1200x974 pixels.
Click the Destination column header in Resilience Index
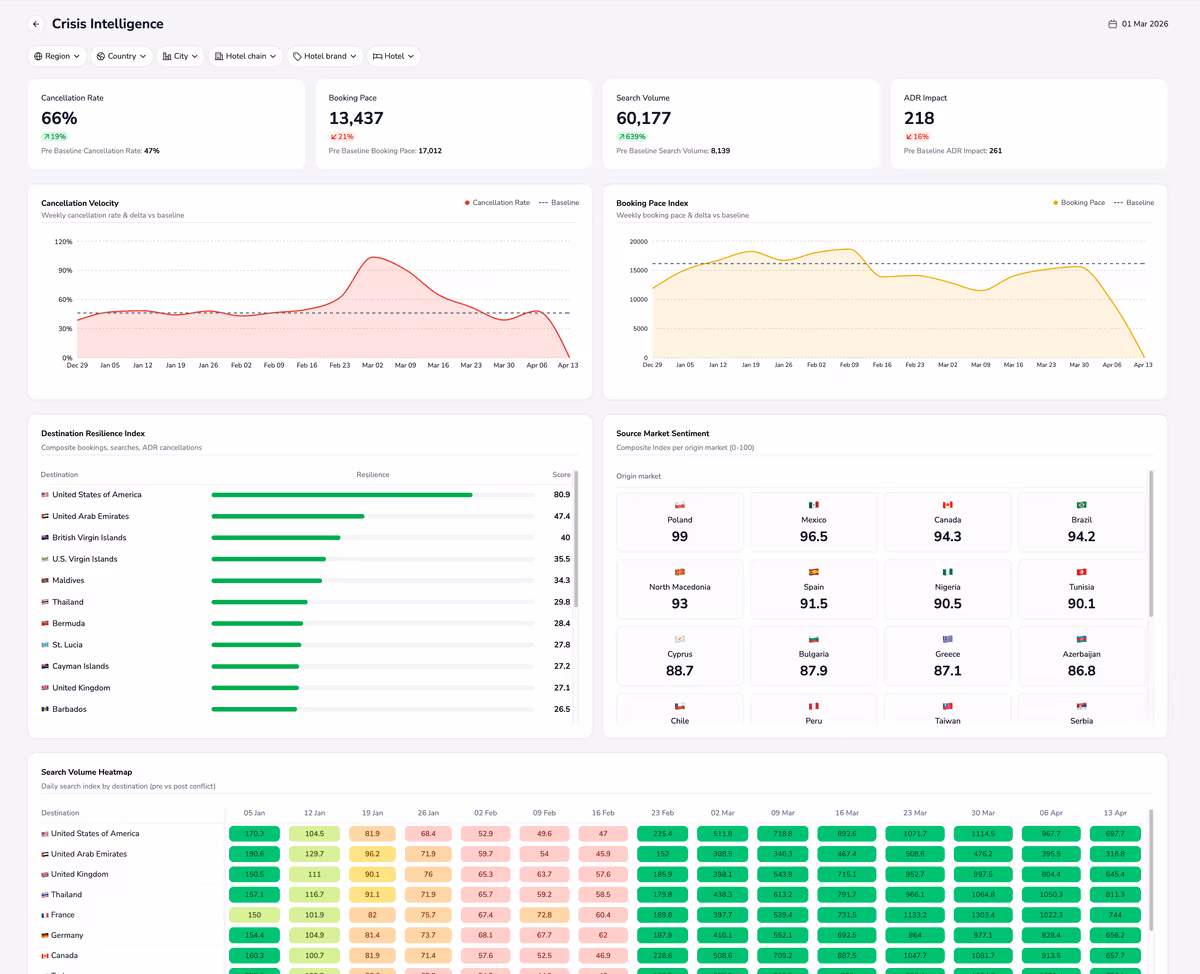(59, 475)
